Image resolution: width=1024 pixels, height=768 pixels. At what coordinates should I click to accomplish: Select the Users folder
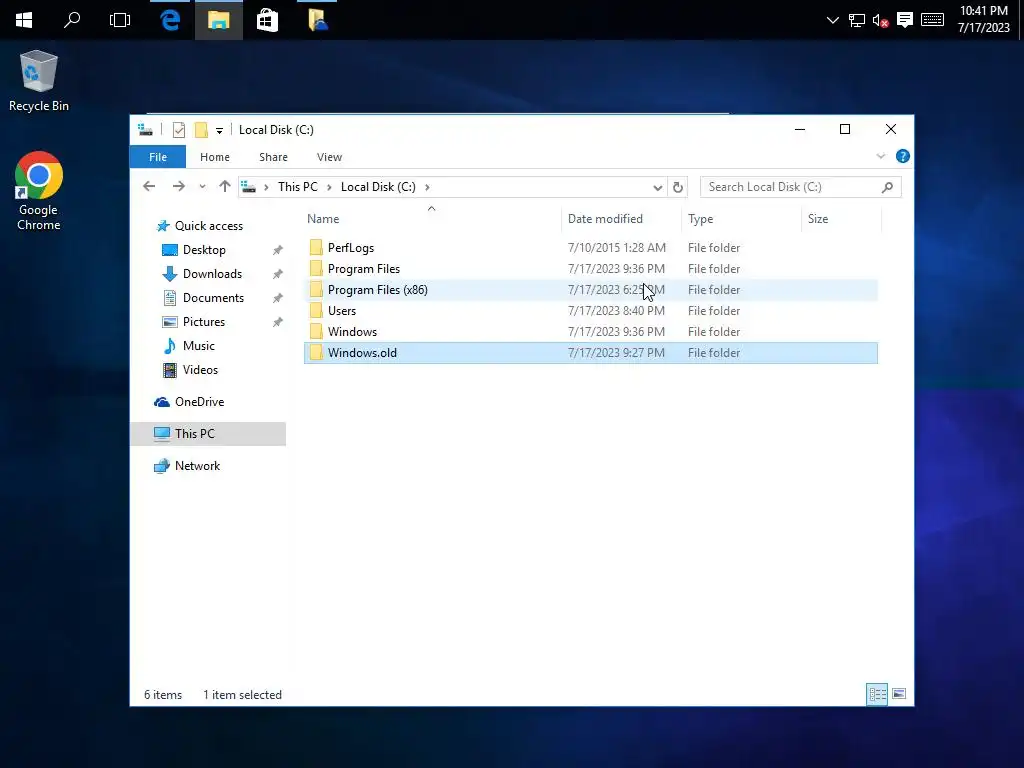[590, 310]
